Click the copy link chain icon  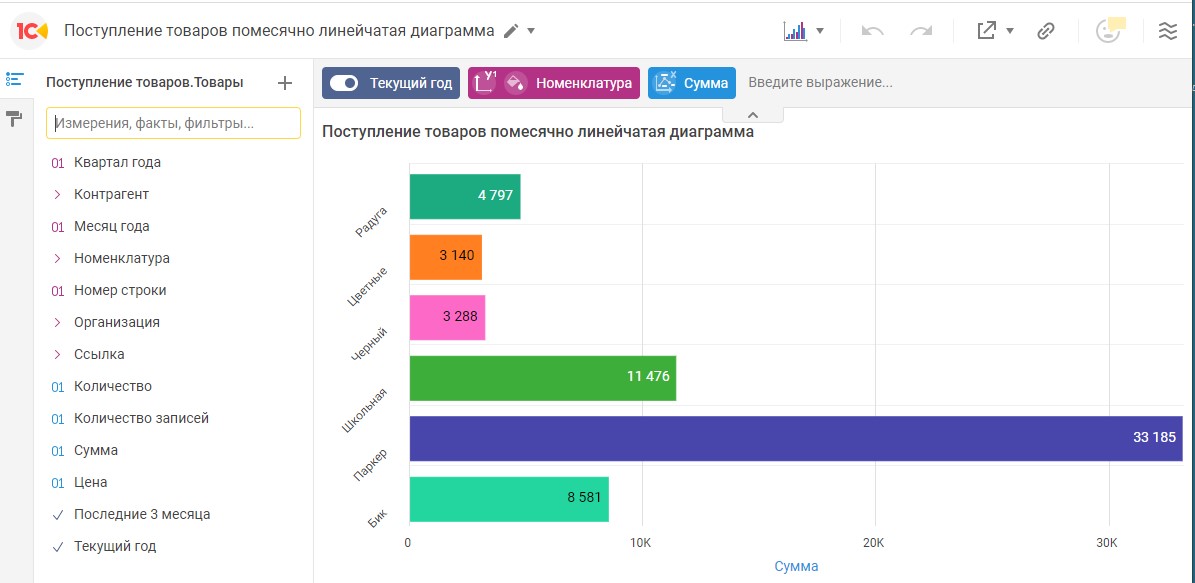pos(1046,31)
